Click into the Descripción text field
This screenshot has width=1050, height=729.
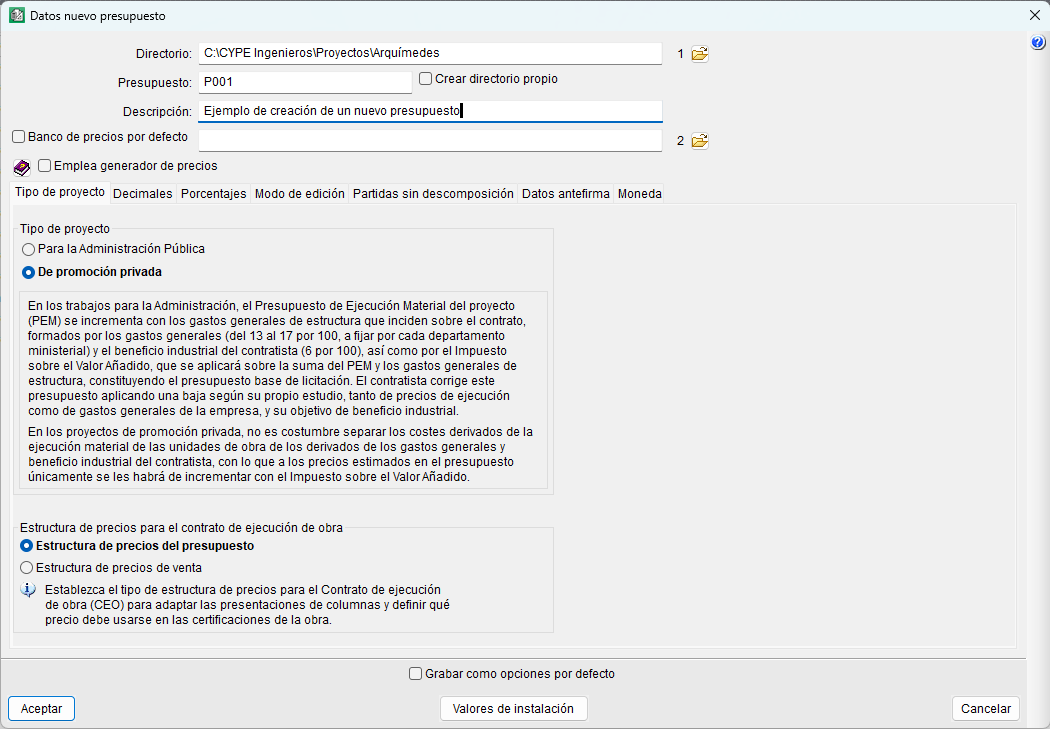pyautogui.click(x=430, y=111)
